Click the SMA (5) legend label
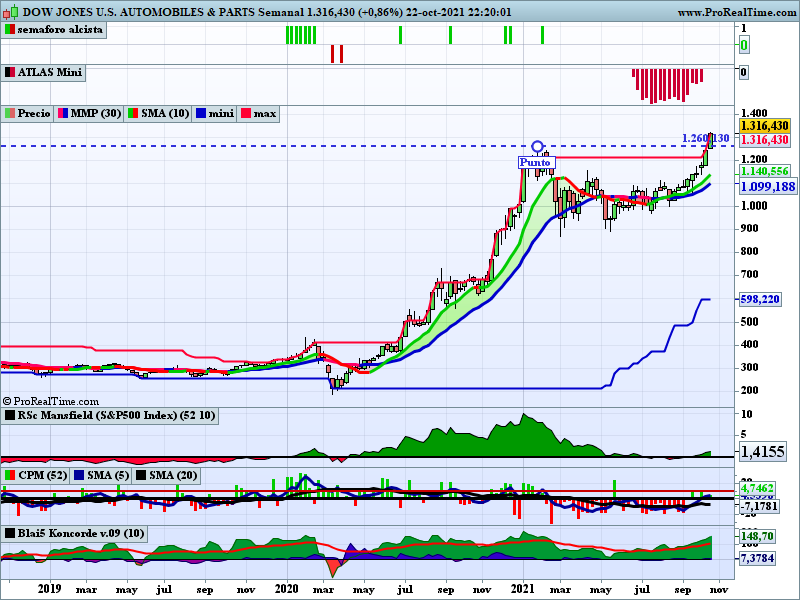This screenshot has width=800, height=600. click(102, 476)
